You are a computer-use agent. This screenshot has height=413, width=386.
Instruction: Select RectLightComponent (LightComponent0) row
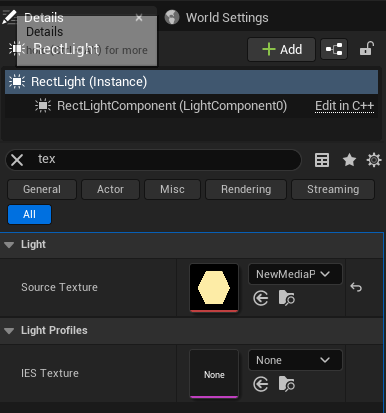[x=192, y=106]
